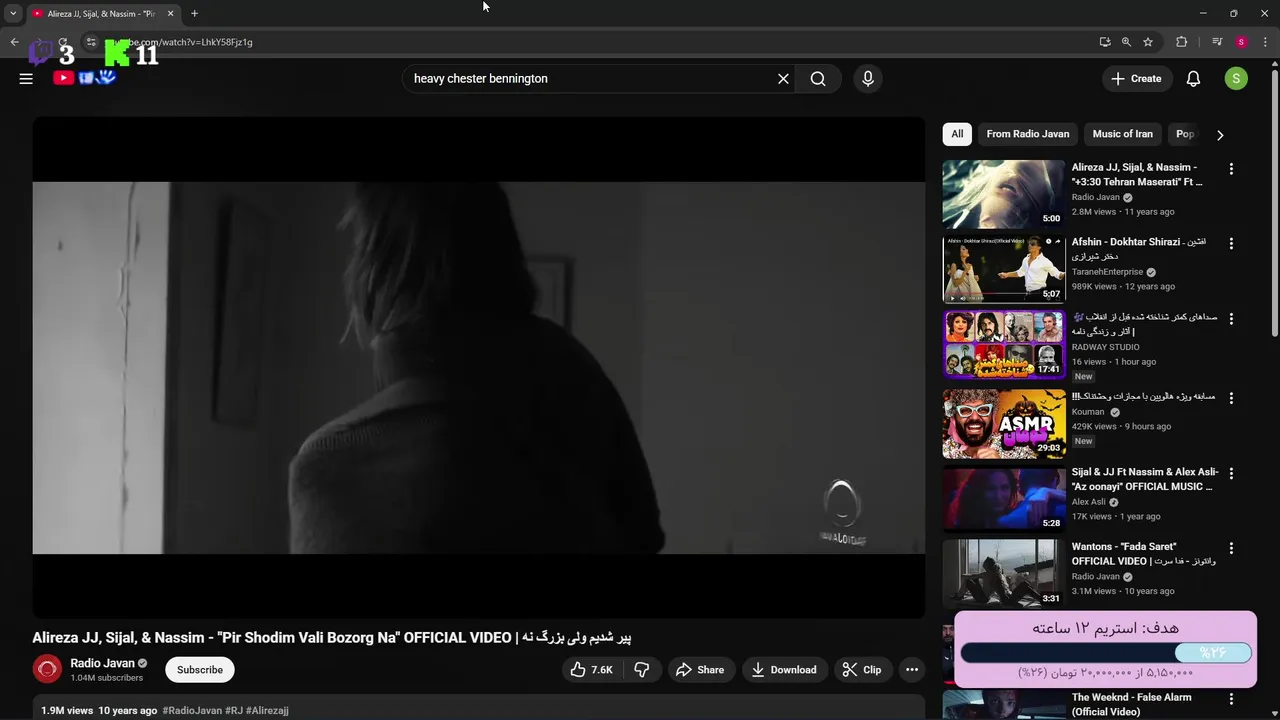Open Radio Javan channel name link
This screenshot has height=720, width=1280.
coord(102,663)
